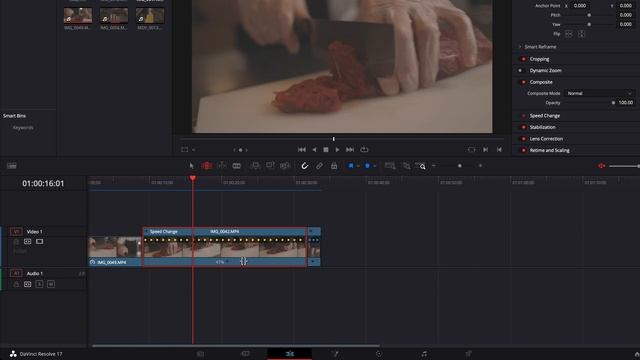Toggle Retime and Scaling enable switch
The width and height of the screenshot is (640, 360).
(523, 150)
